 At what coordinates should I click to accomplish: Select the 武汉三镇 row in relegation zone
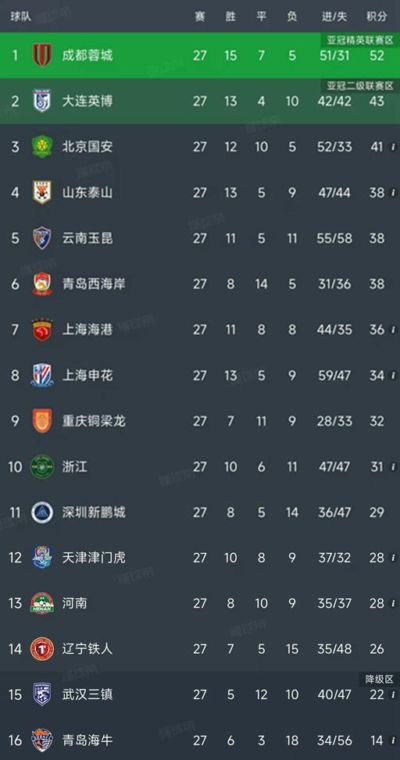coord(200,695)
